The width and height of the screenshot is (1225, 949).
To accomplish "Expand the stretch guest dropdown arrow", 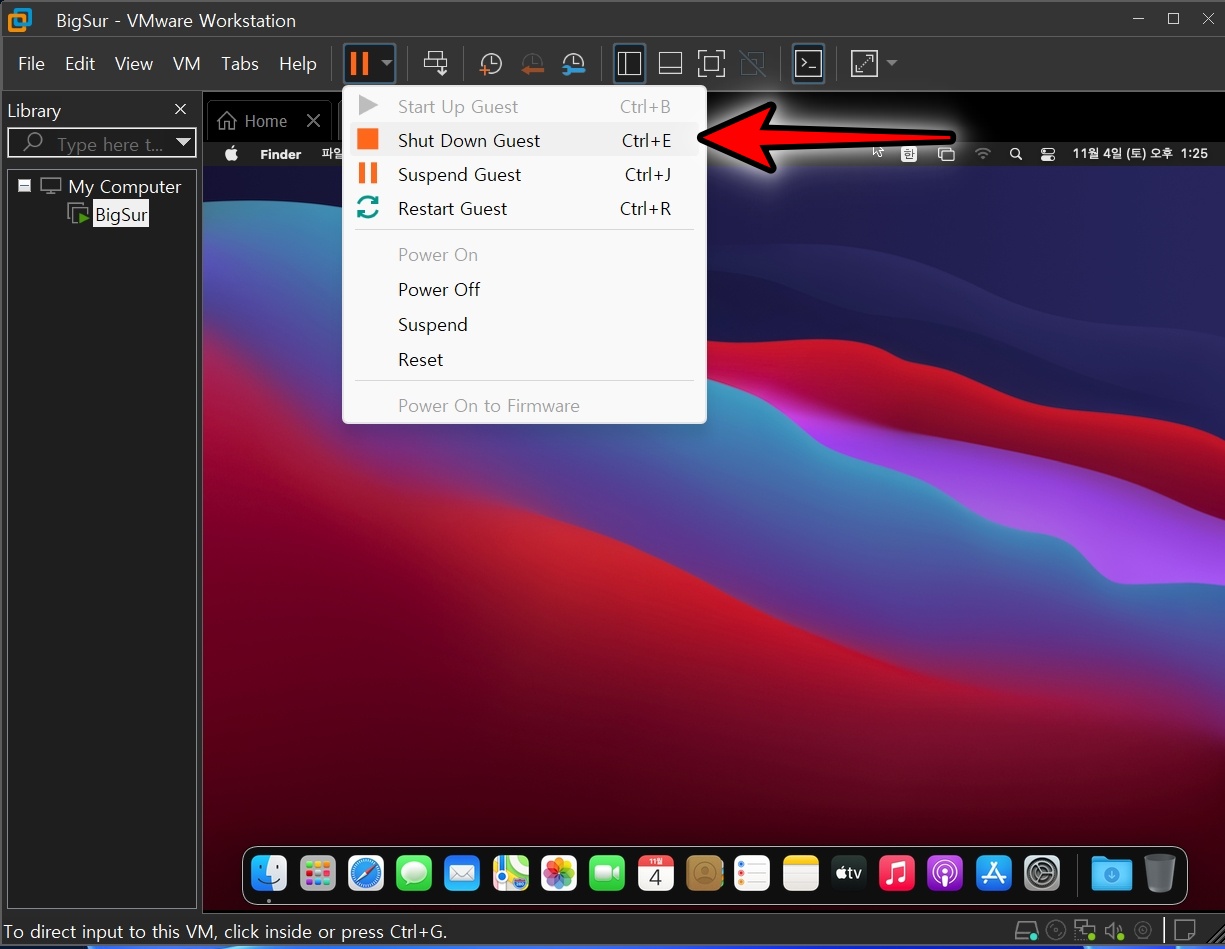I will [x=891, y=64].
